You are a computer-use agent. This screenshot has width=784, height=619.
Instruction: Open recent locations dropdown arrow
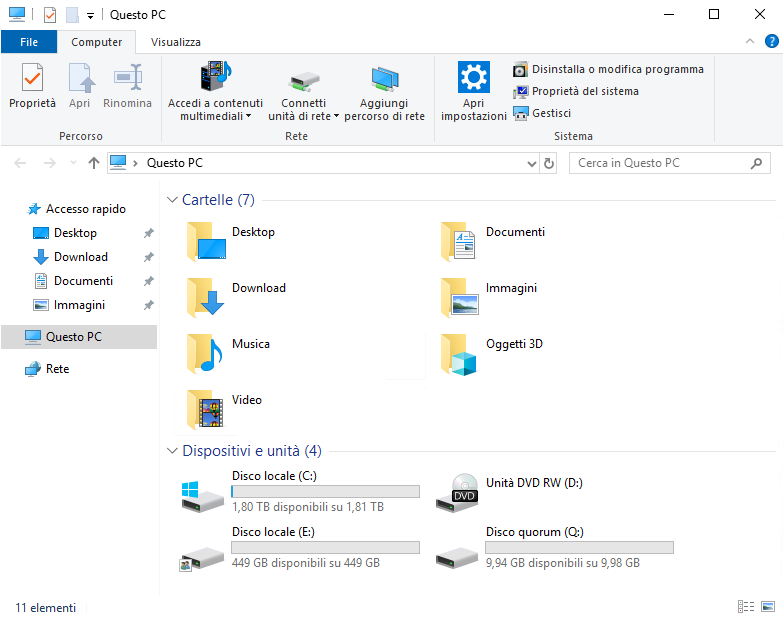(74, 163)
